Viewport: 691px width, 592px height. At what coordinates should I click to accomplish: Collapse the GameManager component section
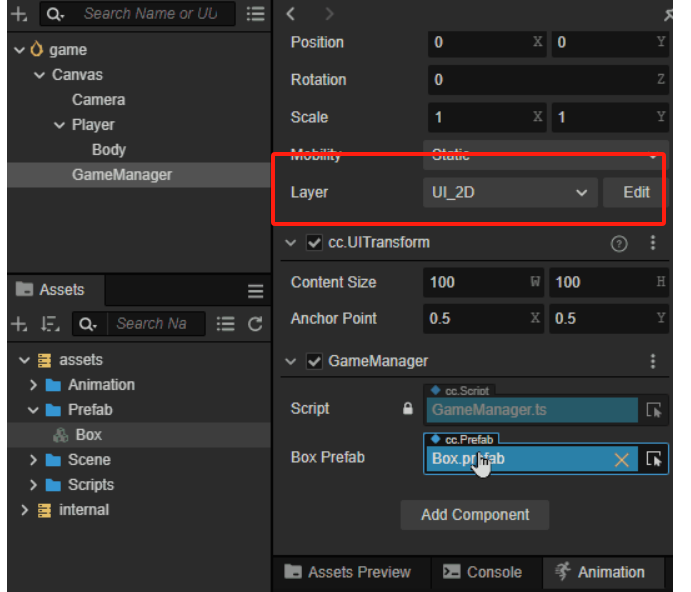290,361
